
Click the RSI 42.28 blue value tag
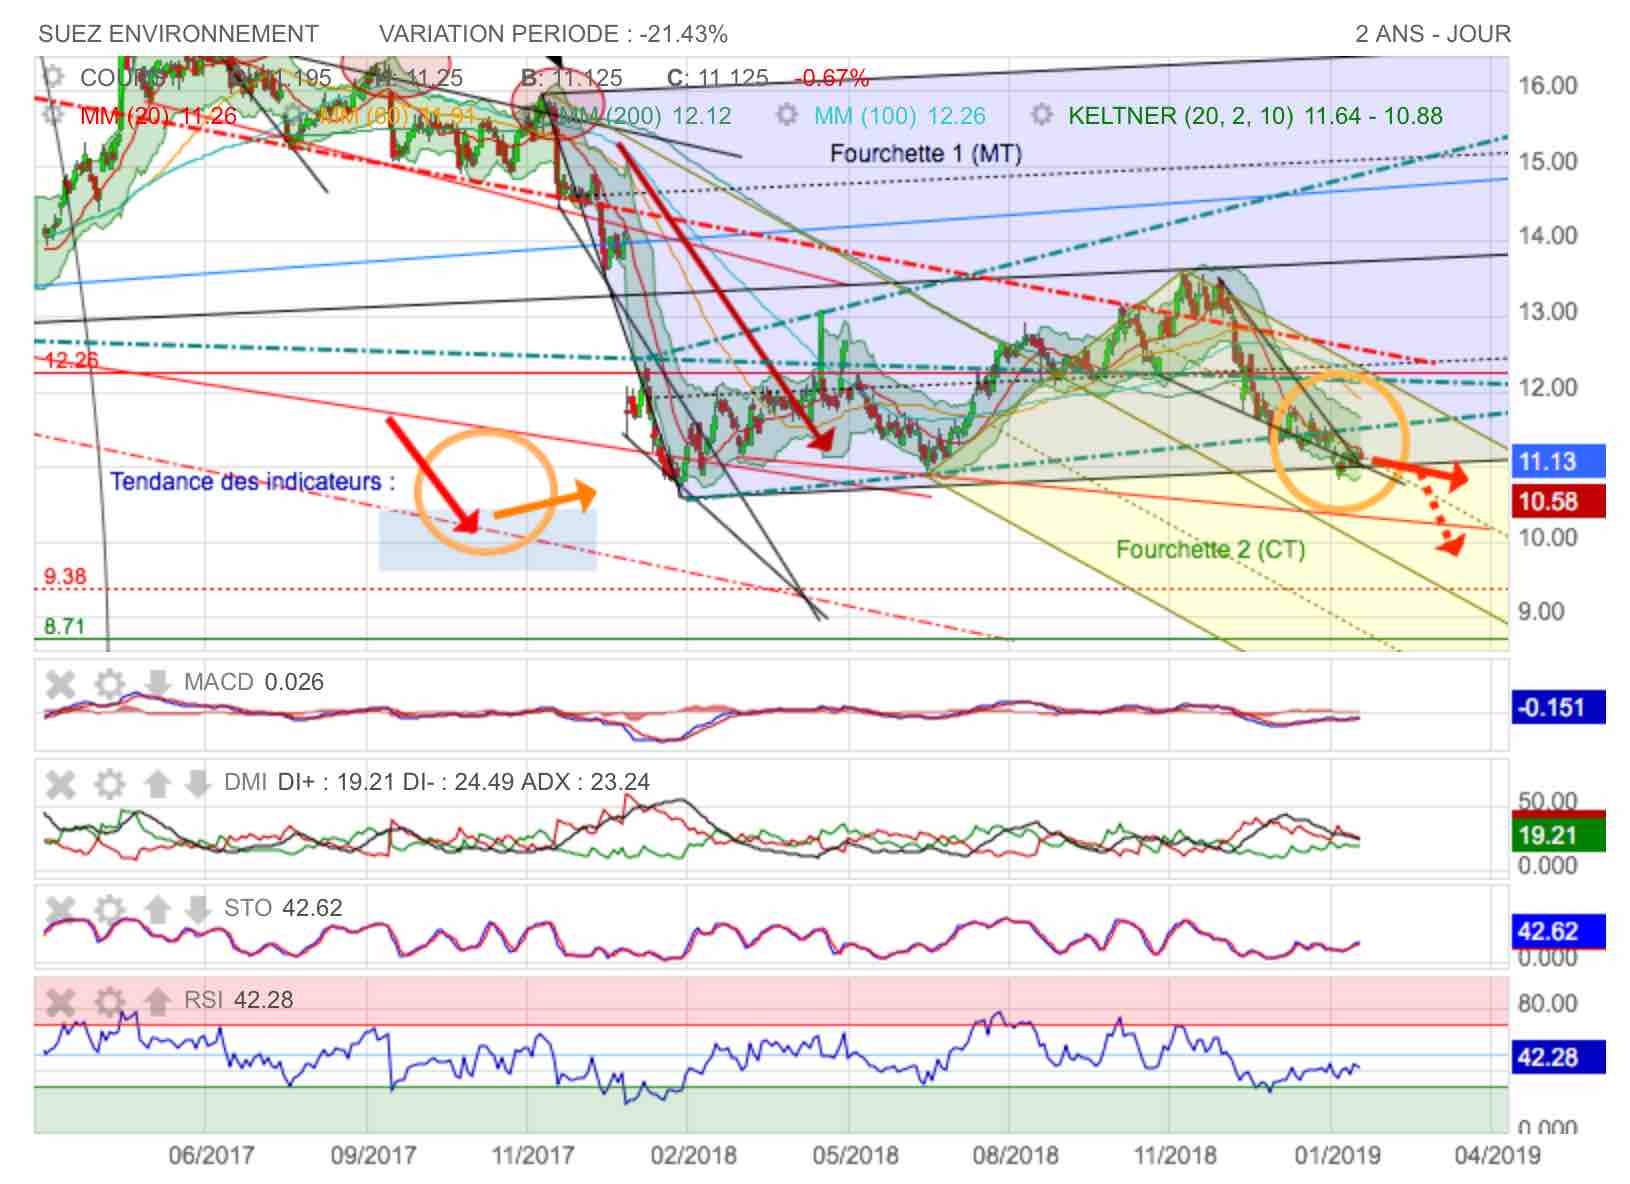click(x=1558, y=1057)
